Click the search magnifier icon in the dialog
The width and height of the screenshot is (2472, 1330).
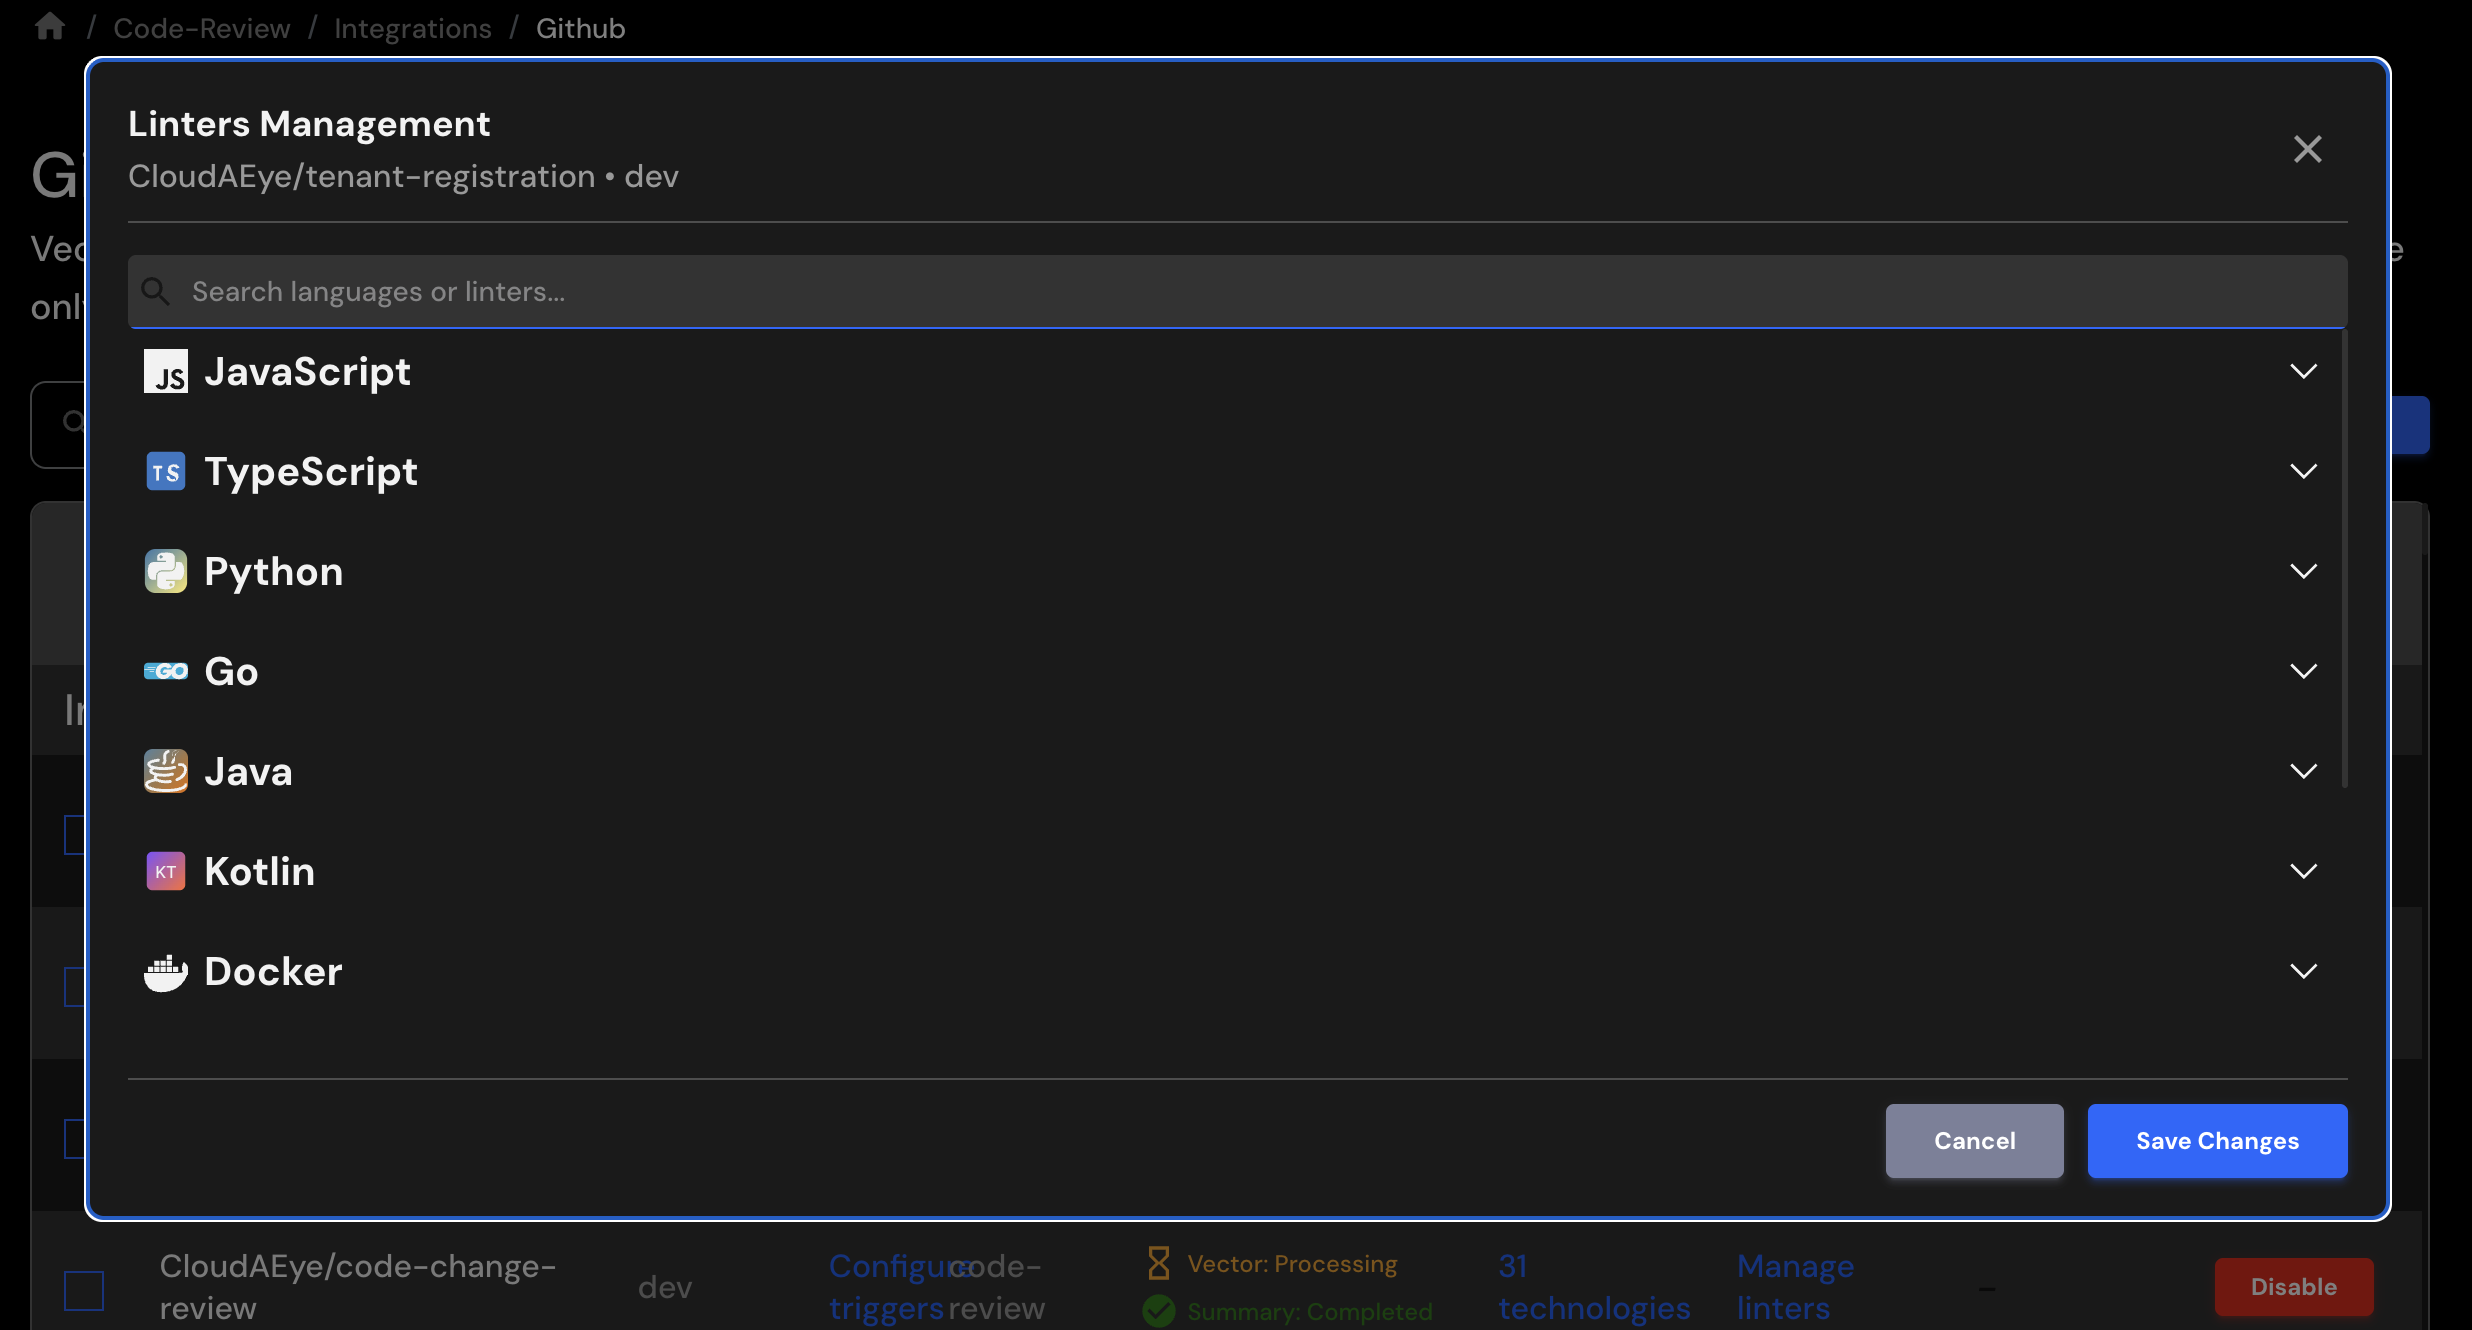pos(156,291)
